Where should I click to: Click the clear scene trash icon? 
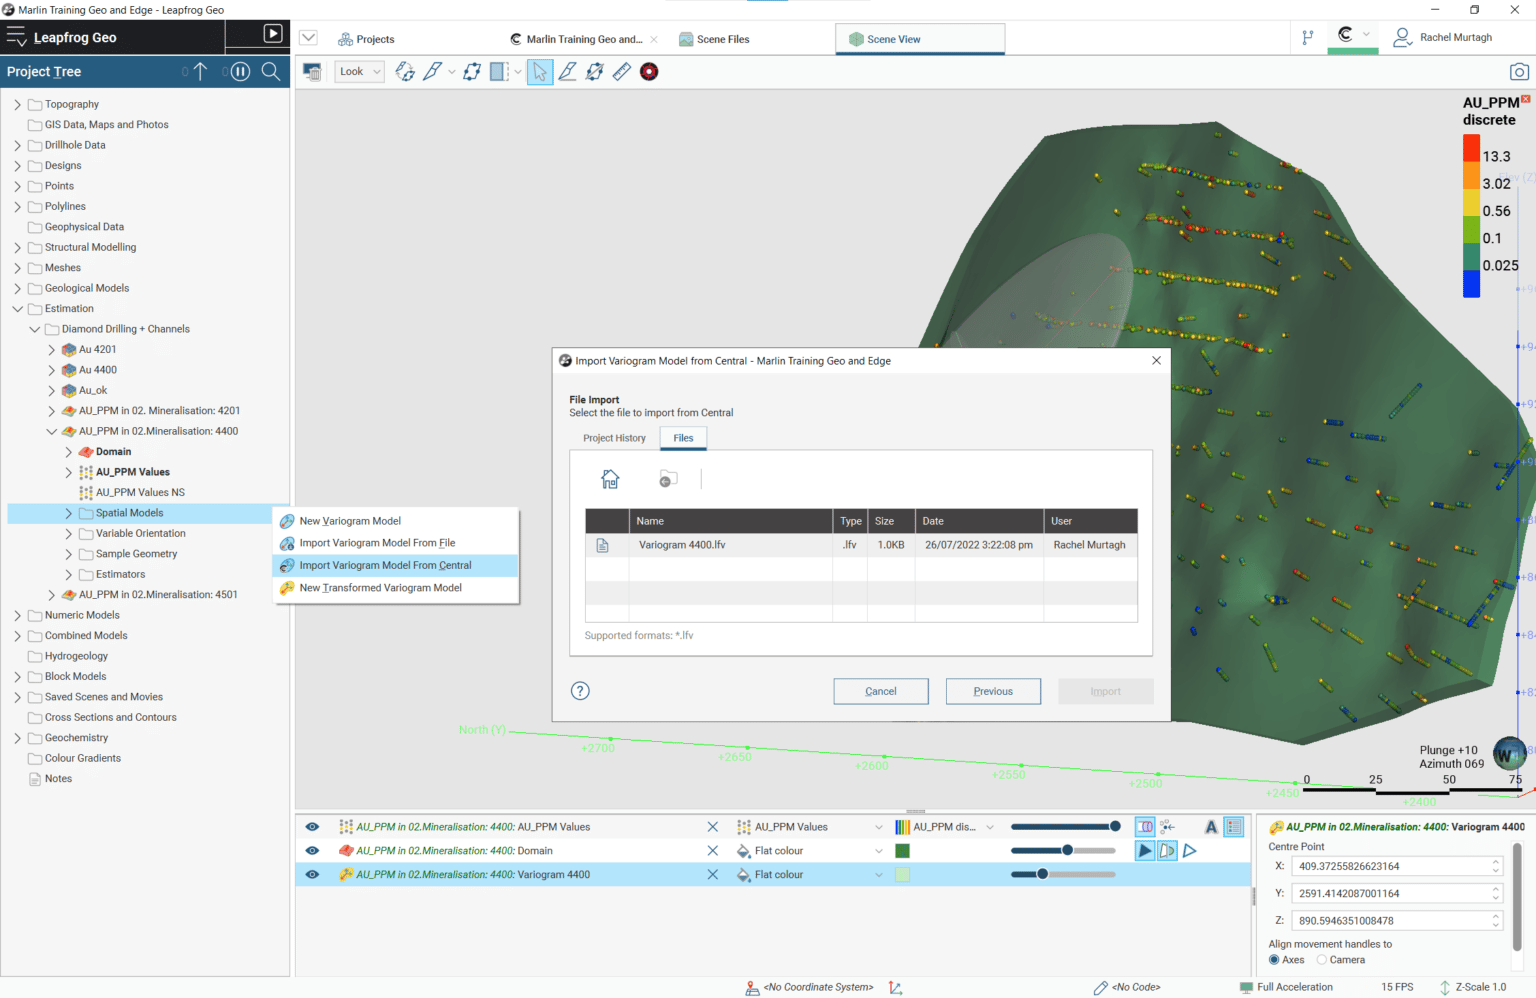point(311,71)
